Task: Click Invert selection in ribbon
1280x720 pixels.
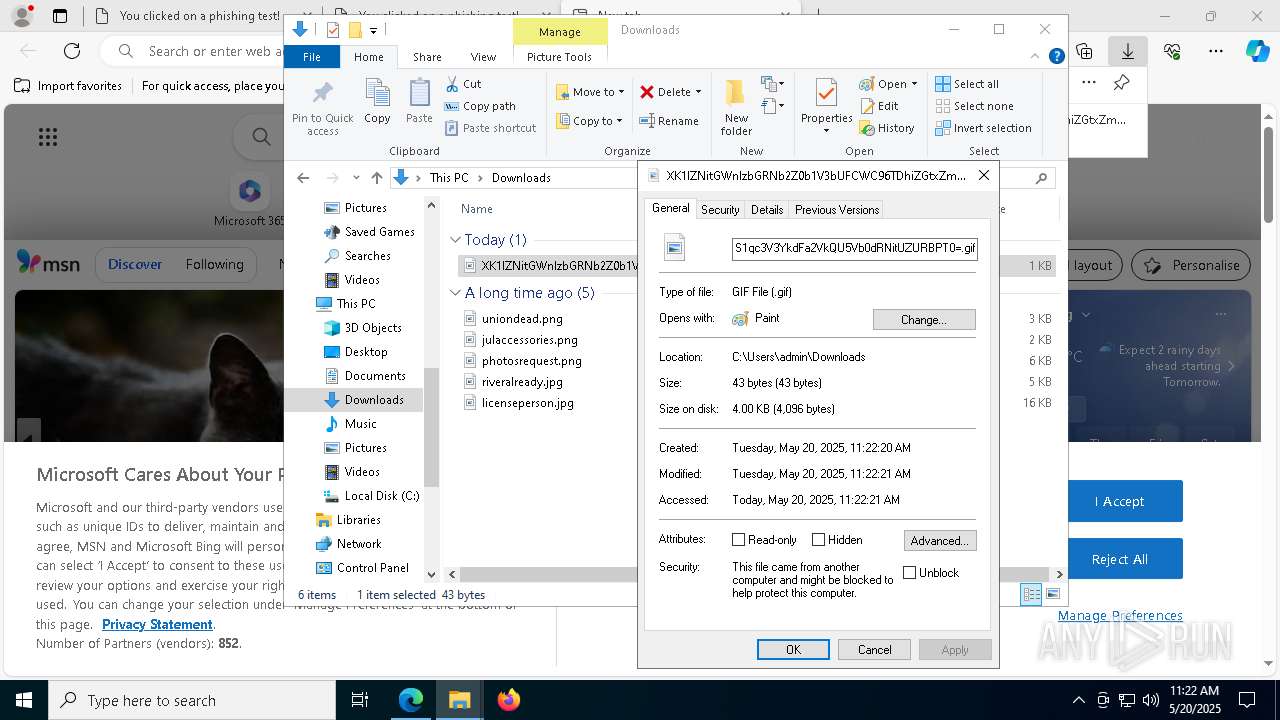Action: point(983,128)
